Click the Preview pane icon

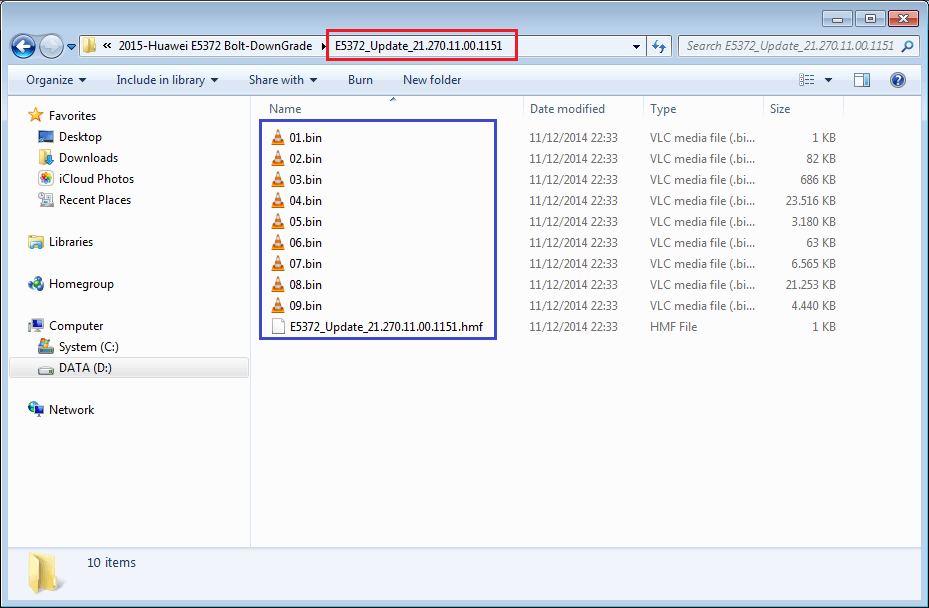[861, 79]
